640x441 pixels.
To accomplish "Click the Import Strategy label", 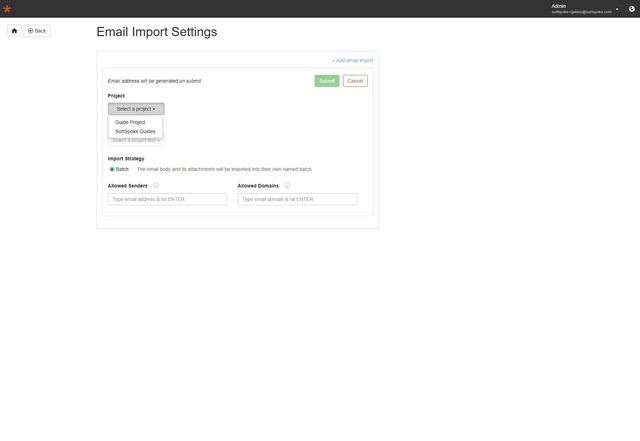I will point(126,158).
